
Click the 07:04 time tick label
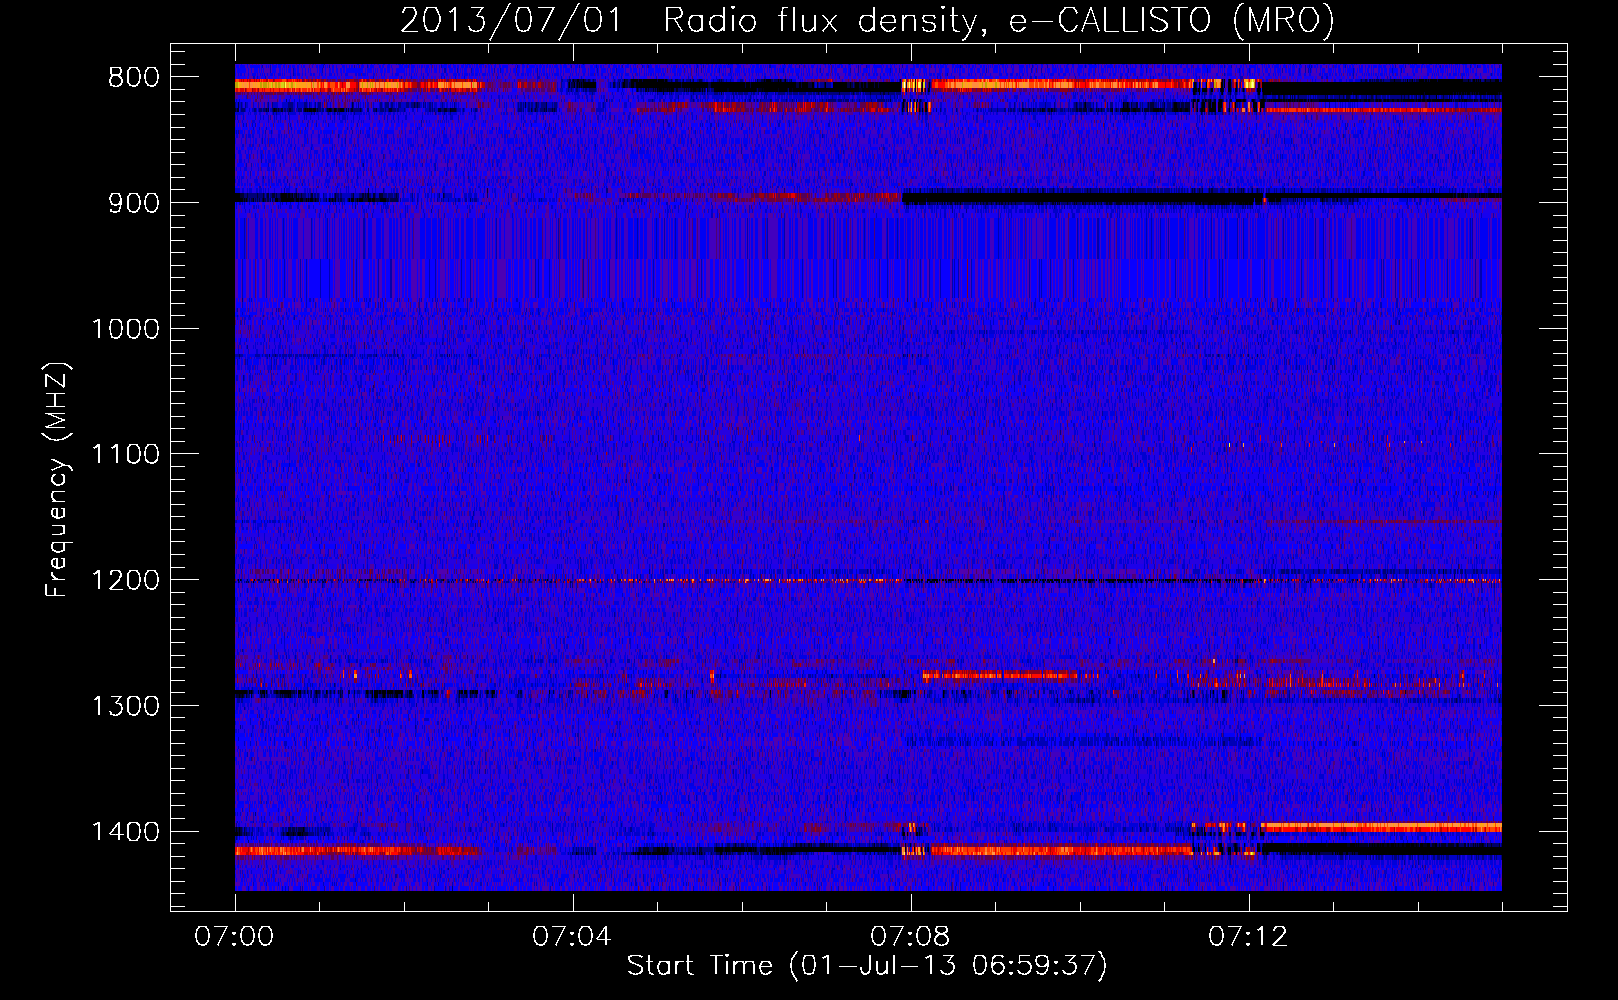pyautogui.click(x=572, y=937)
